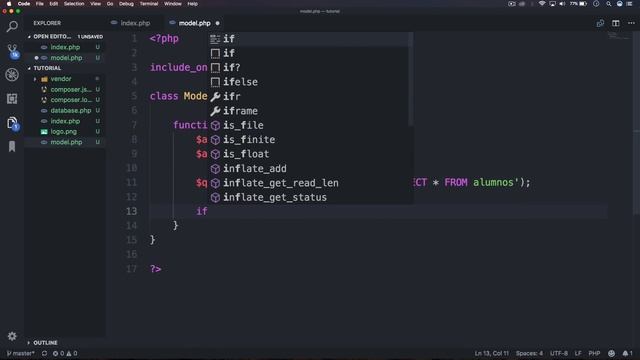Viewport: 640px width, 360px height.
Task: Click the feedback smiley in status bar
Action: point(611,353)
